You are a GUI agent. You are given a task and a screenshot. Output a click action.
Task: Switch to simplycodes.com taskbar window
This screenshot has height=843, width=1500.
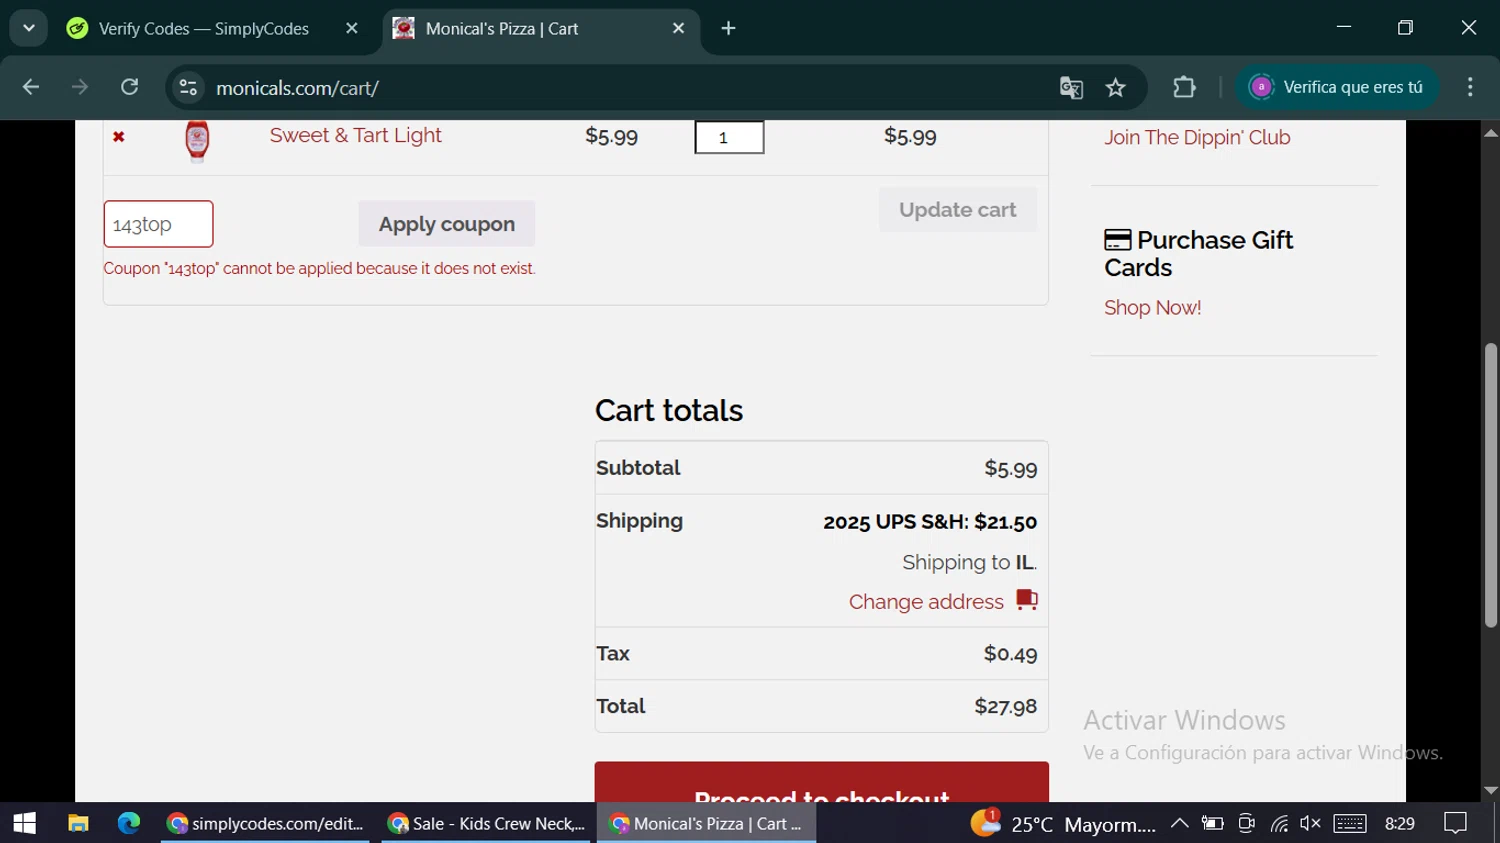point(265,823)
